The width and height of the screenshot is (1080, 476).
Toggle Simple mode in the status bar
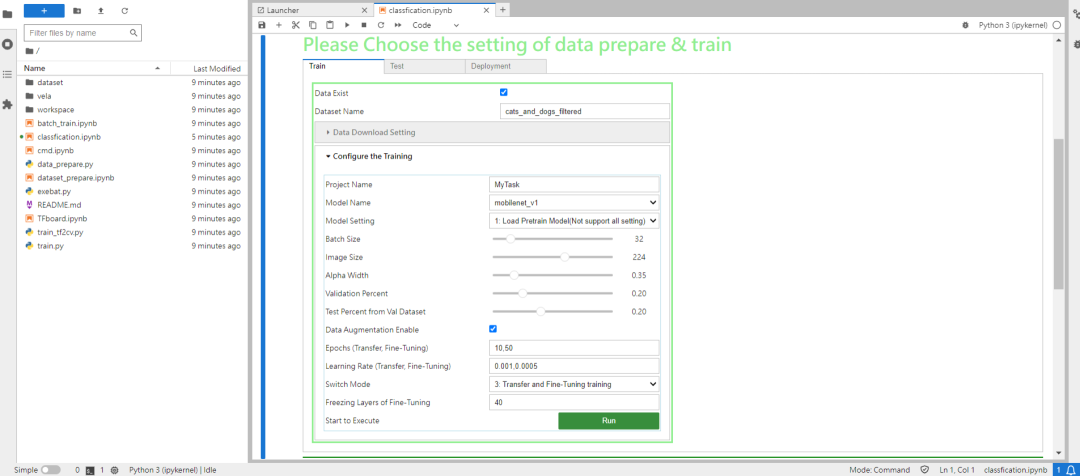pos(51,469)
